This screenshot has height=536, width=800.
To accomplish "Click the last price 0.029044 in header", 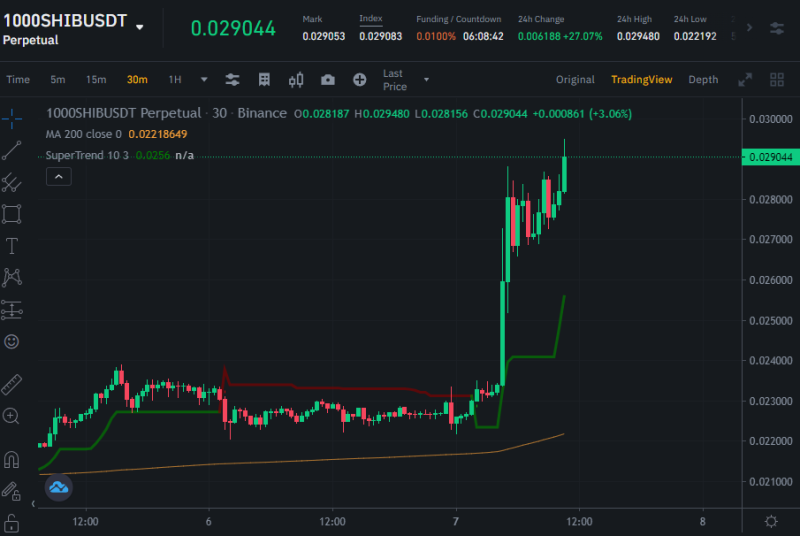I will pyautogui.click(x=233, y=28).
